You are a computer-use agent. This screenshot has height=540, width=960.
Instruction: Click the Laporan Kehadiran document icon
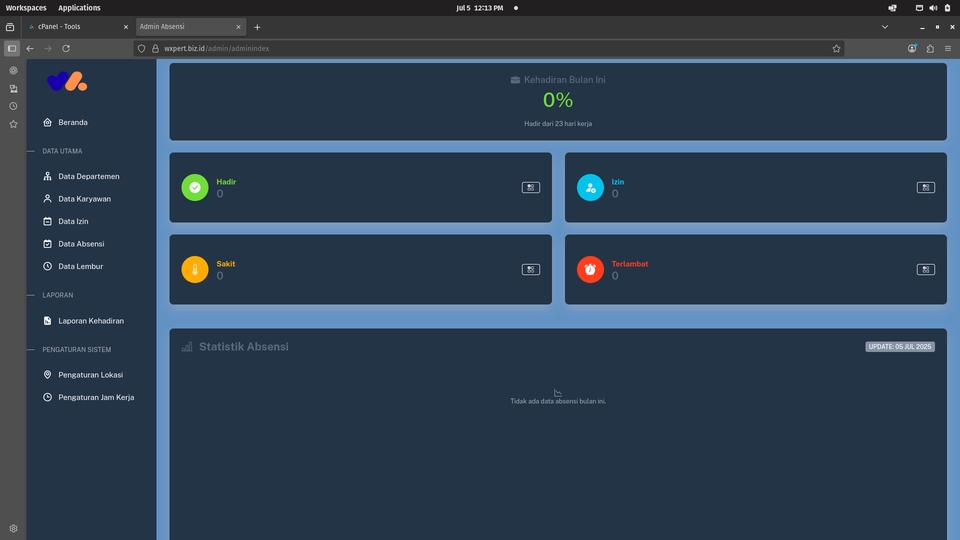(x=47, y=321)
